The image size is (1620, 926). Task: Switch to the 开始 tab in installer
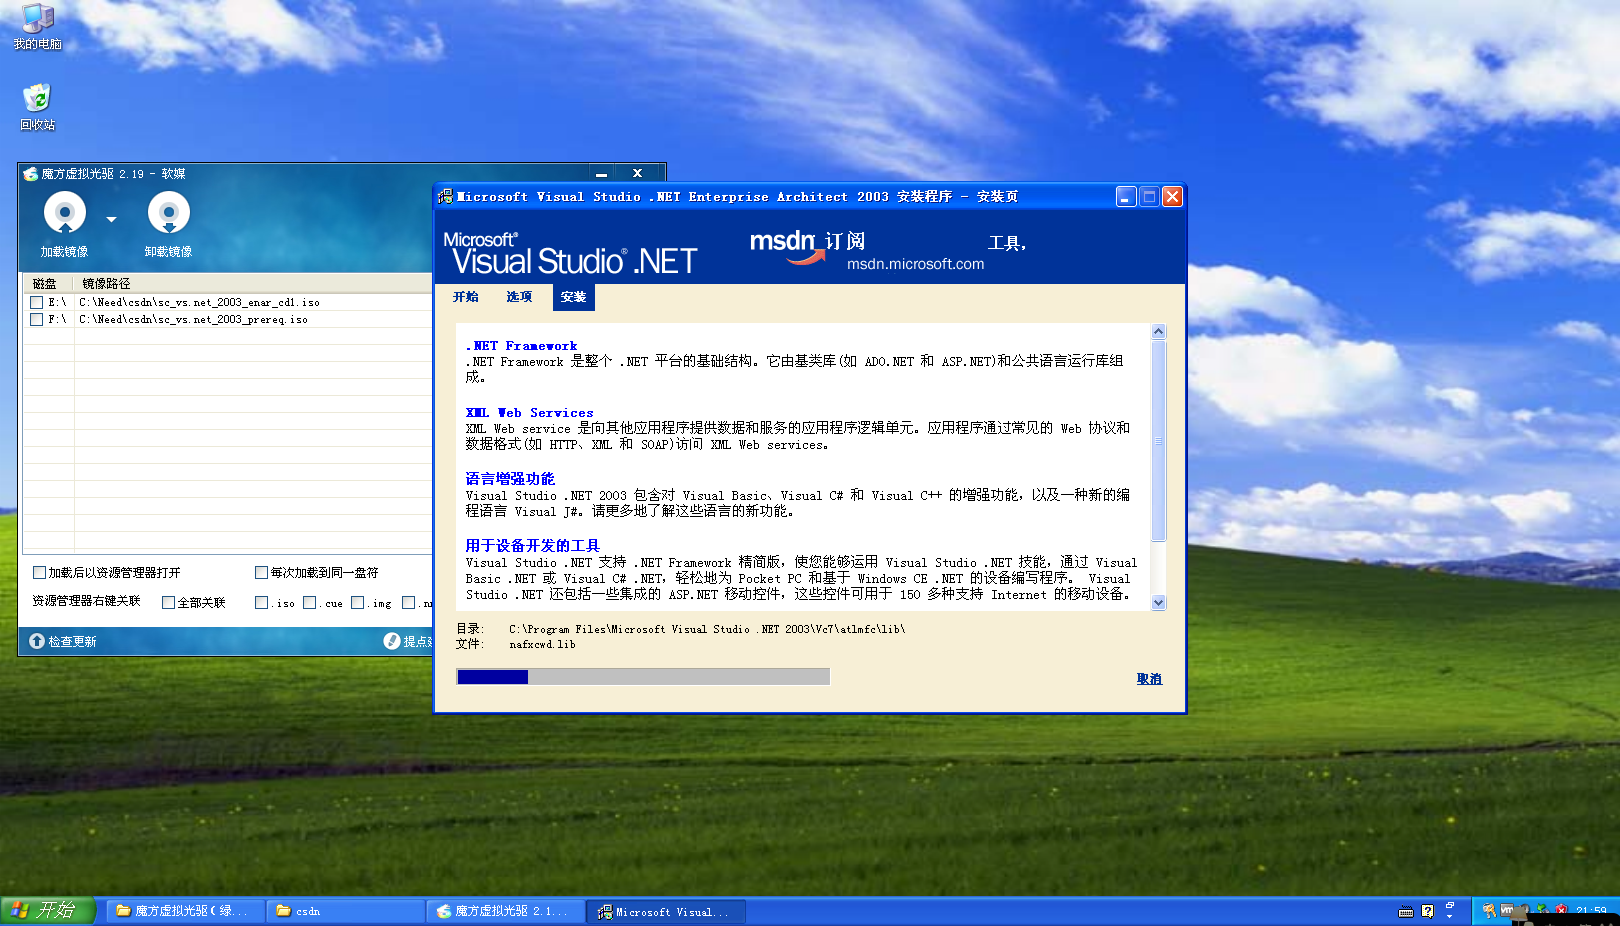pos(465,296)
